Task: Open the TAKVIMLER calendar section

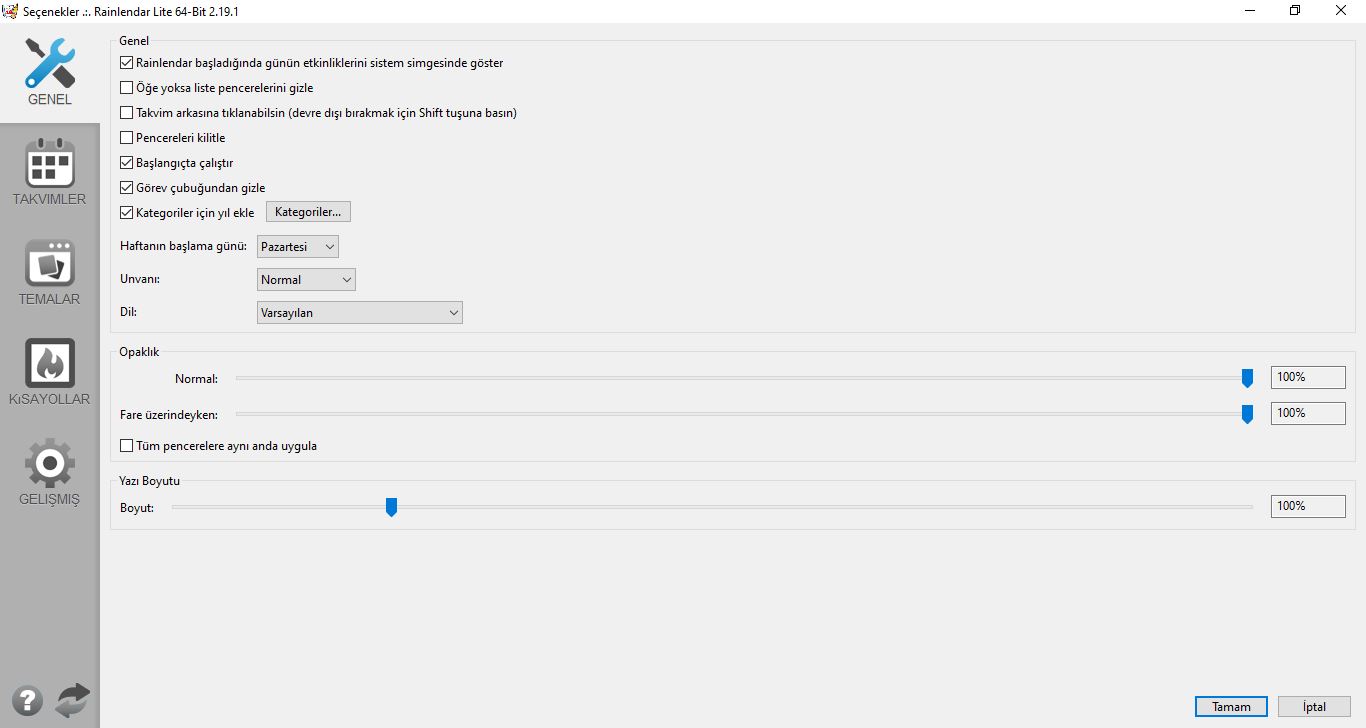Action: coord(50,172)
